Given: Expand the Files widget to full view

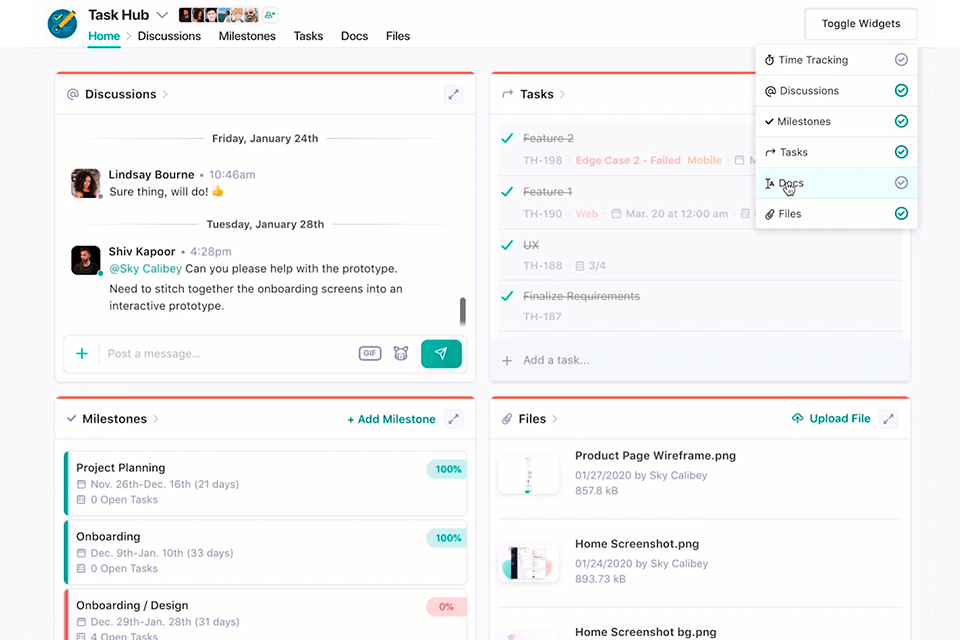Looking at the screenshot, I should pyautogui.click(x=889, y=419).
